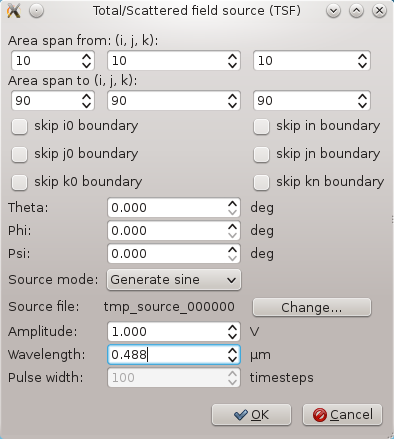Confirm the dialog with OK
The width and height of the screenshot is (394, 439).
(251, 415)
